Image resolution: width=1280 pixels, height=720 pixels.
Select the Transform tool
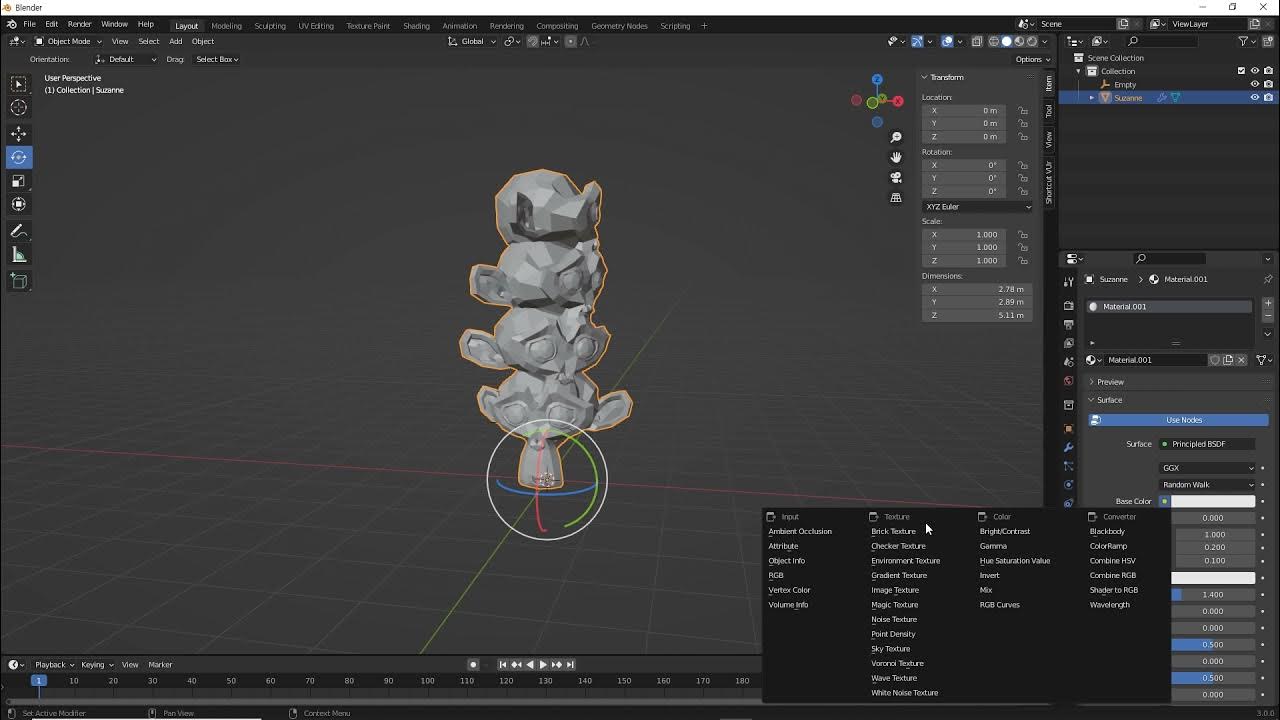pyautogui.click(x=18, y=204)
